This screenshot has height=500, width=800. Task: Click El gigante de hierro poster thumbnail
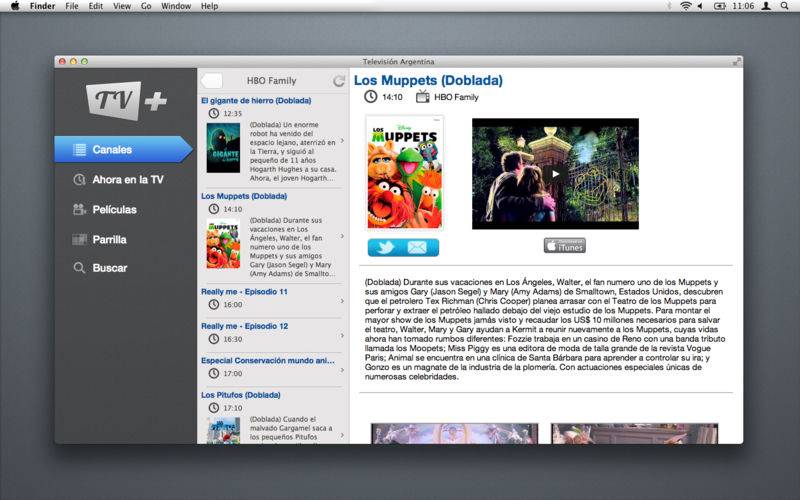(x=223, y=147)
